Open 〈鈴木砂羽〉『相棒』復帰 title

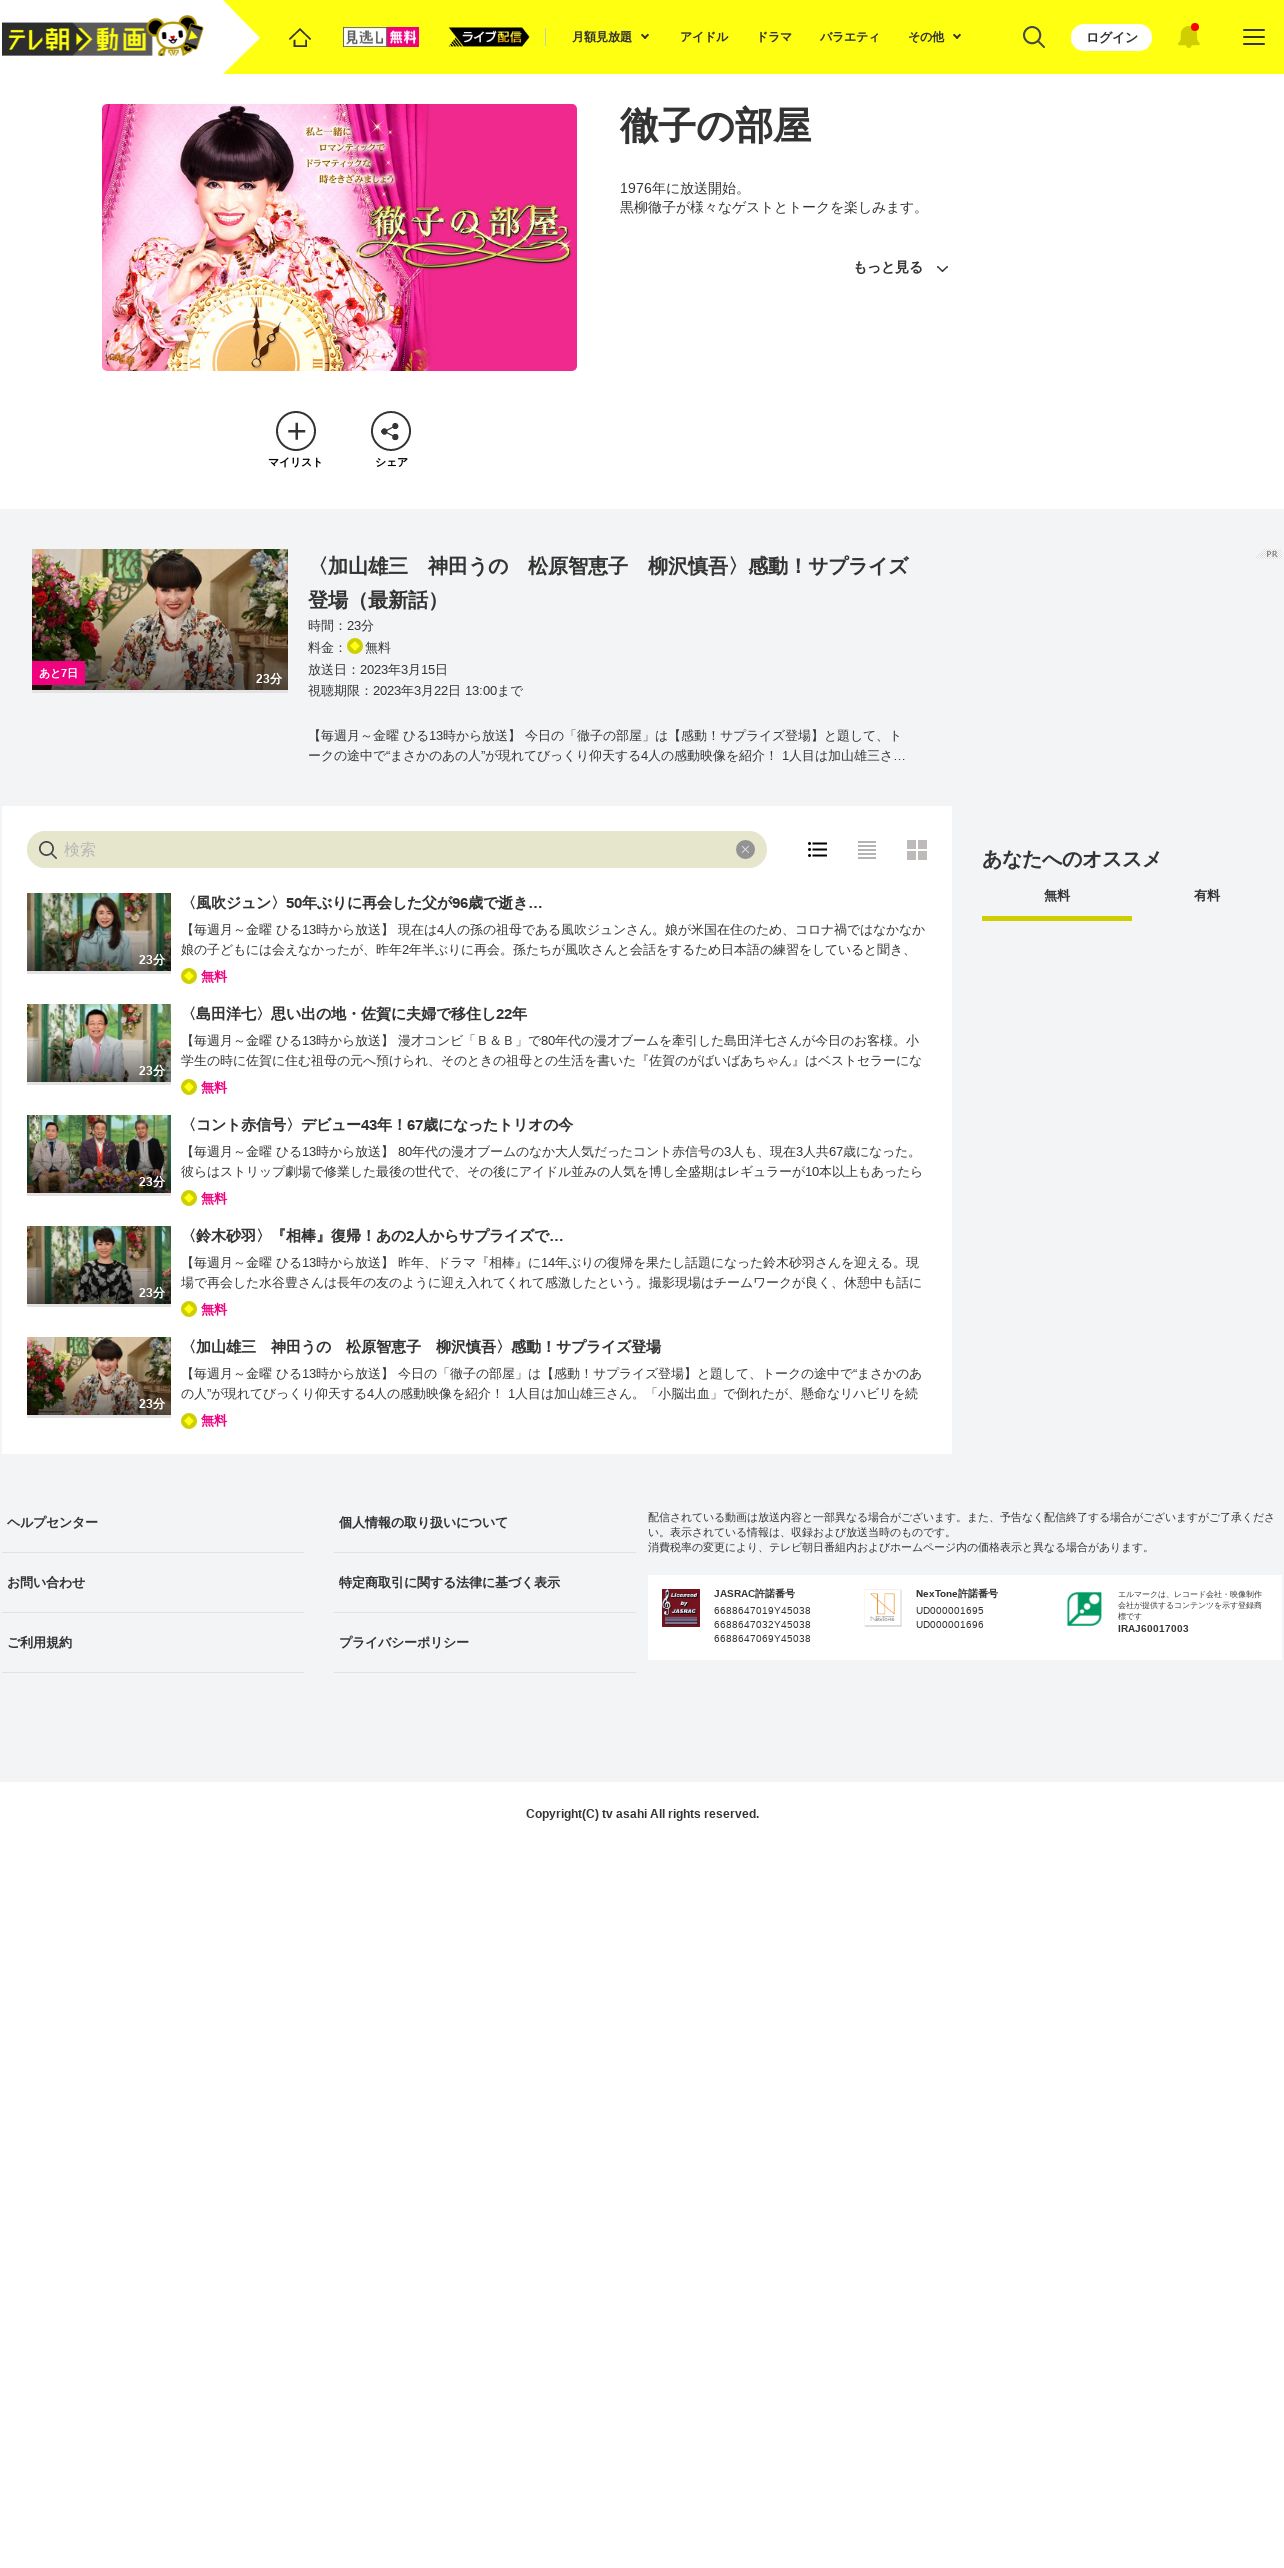pos(372,1235)
